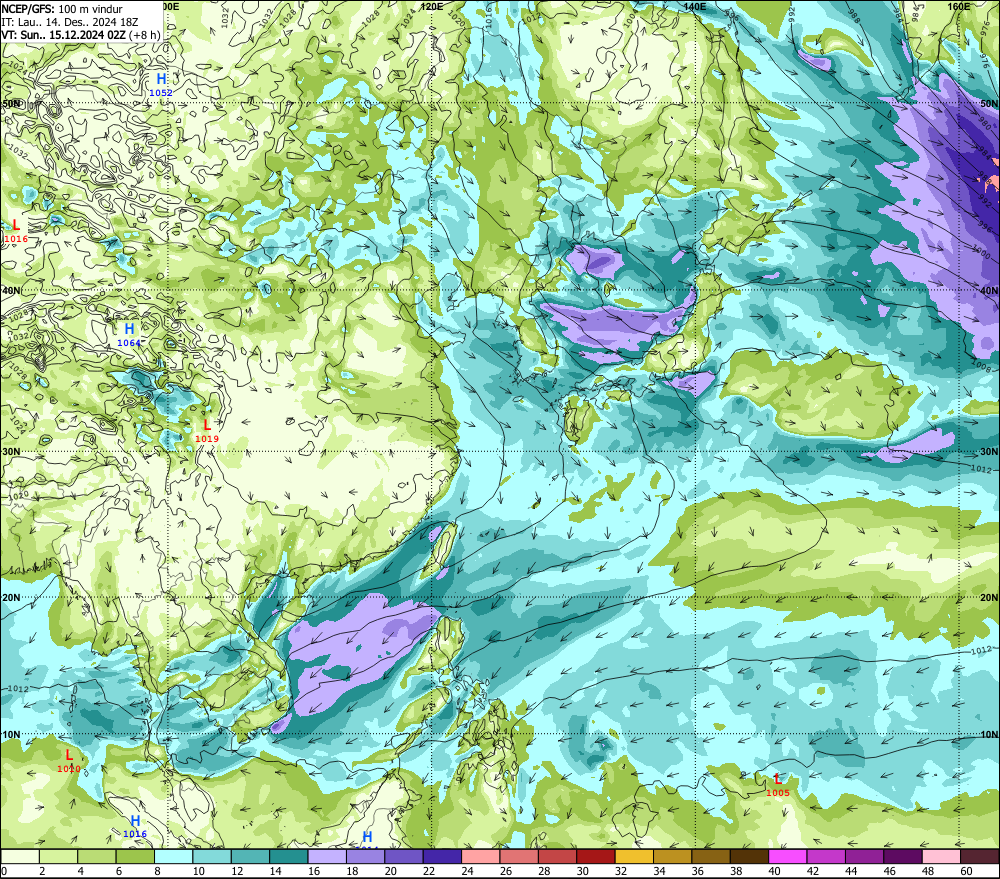Viewport: 1000px width, 879px height.
Task: Pick the dark maroon legend swatch starting at 60
Action: (x=980, y=856)
